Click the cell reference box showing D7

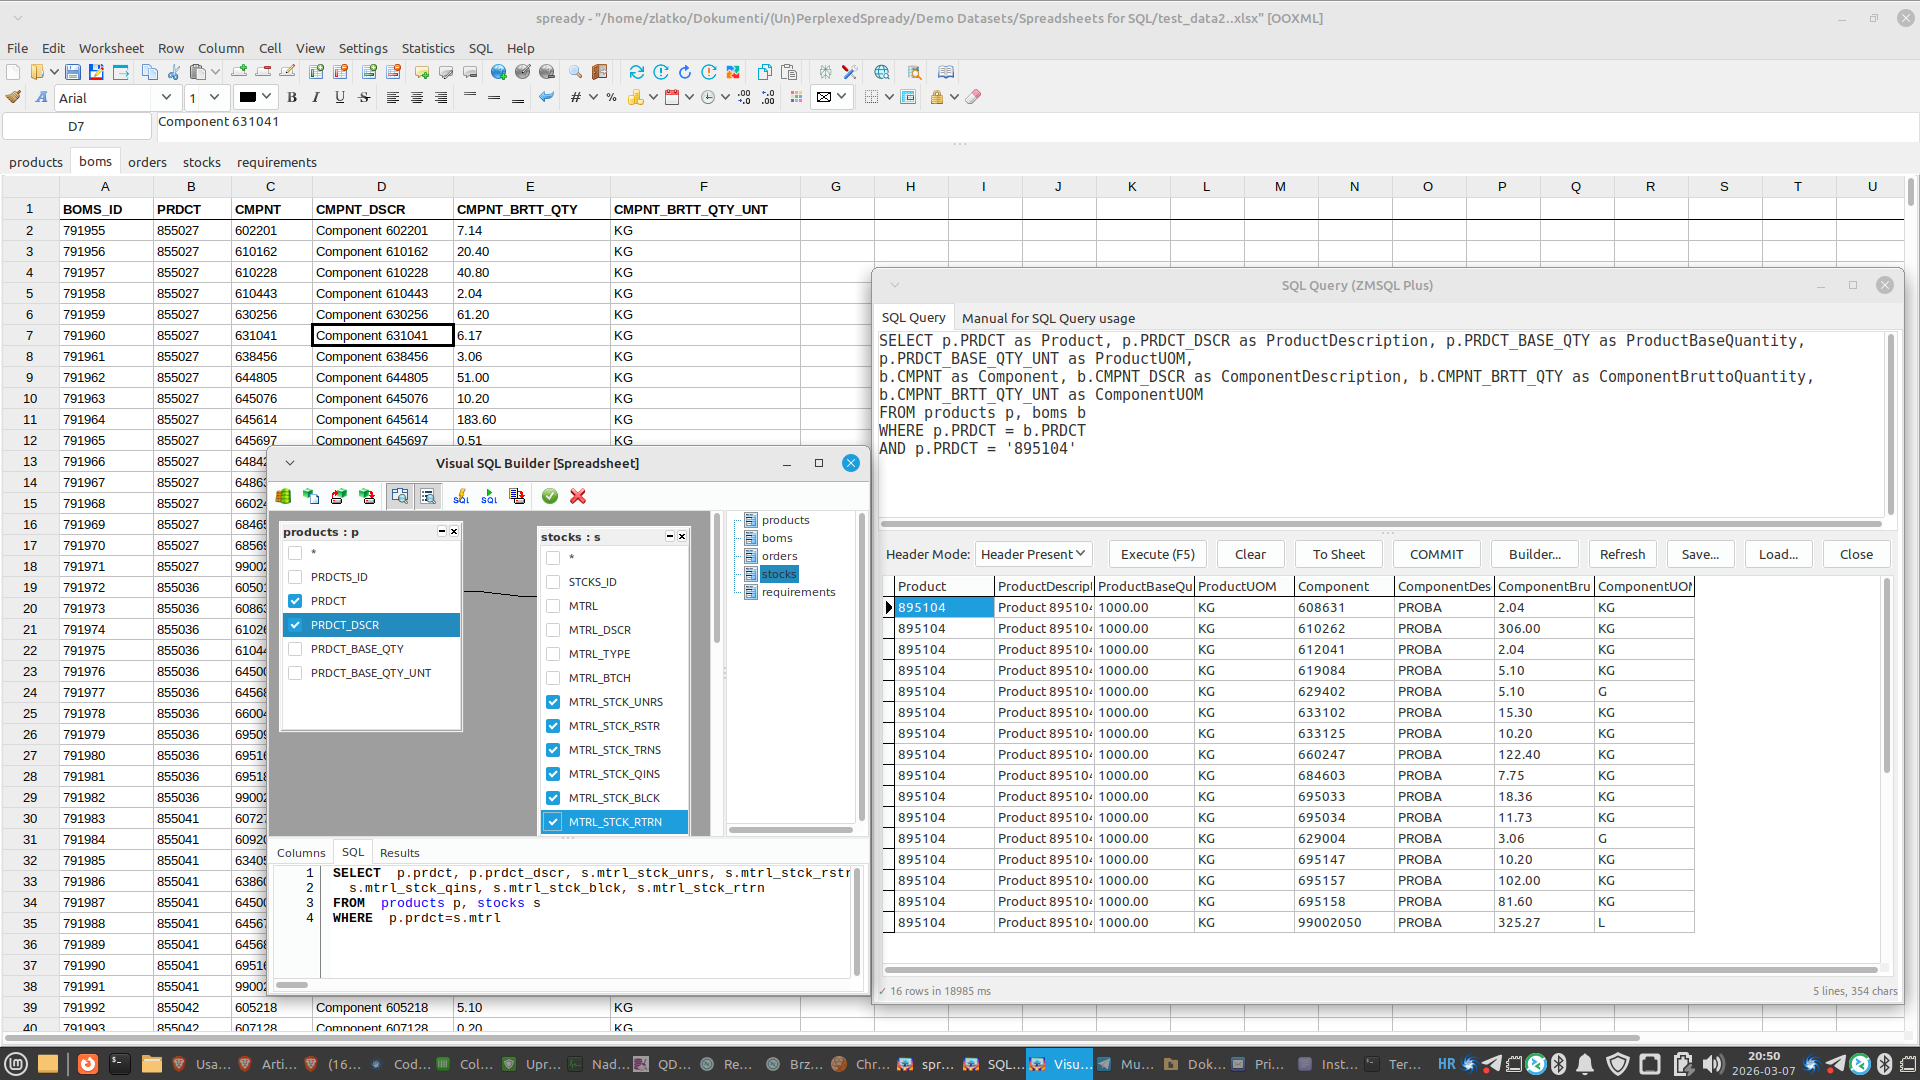point(77,126)
